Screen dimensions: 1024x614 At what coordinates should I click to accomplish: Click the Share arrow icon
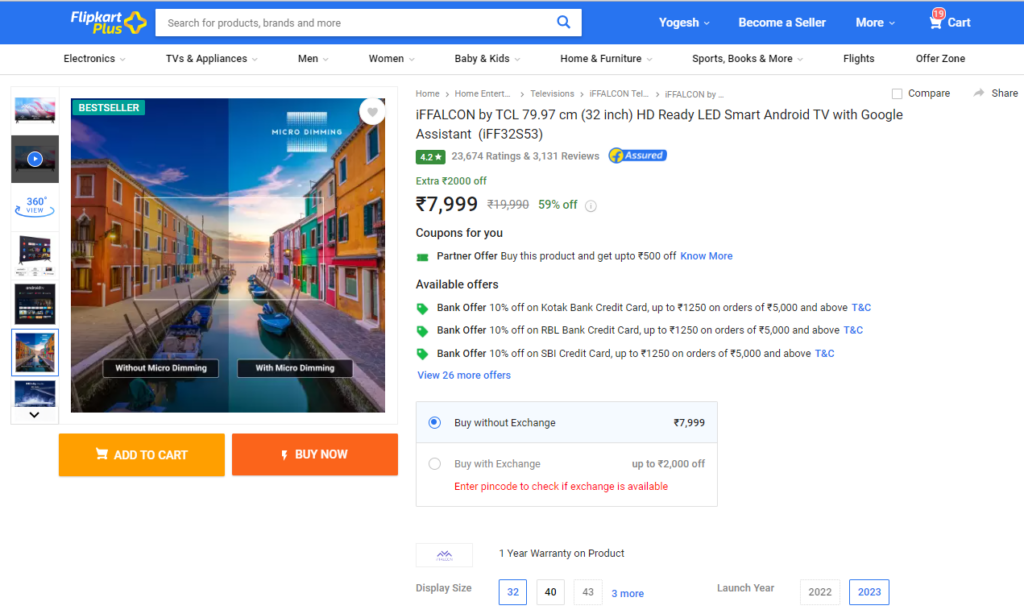(978, 93)
